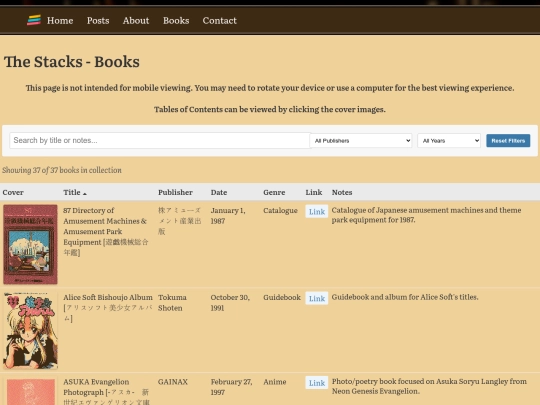The height and width of the screenshot is (405, 540).
Task: Follow the Link for ASUKA Evangelion Photograph
Action: click(x=316, y=383)
